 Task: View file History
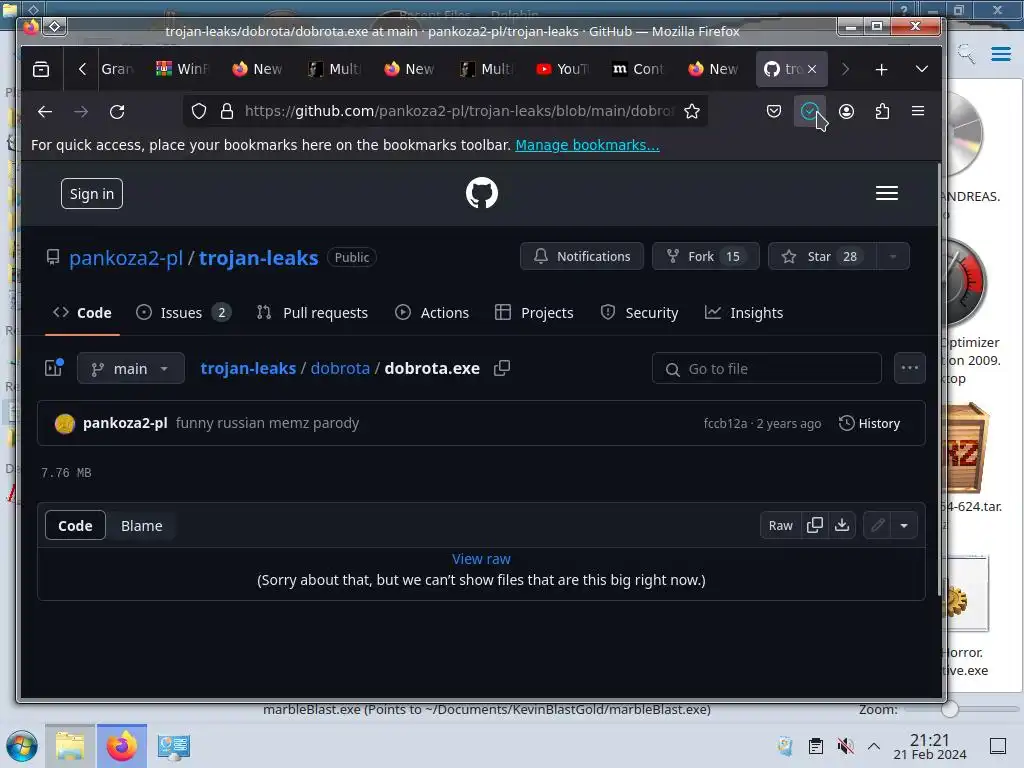click(x=869, y=423)
